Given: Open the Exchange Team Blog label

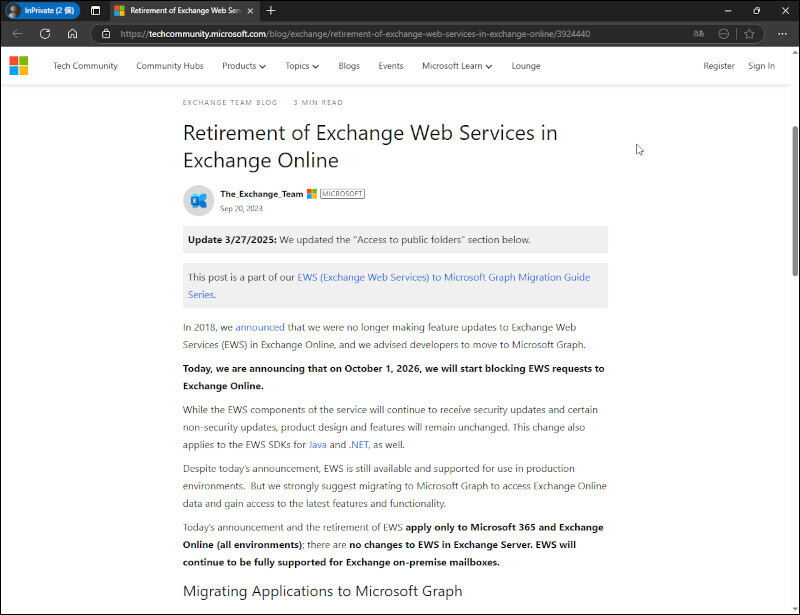Looking at the screenshot, I should pyautogui.click(x=230, y=103).
